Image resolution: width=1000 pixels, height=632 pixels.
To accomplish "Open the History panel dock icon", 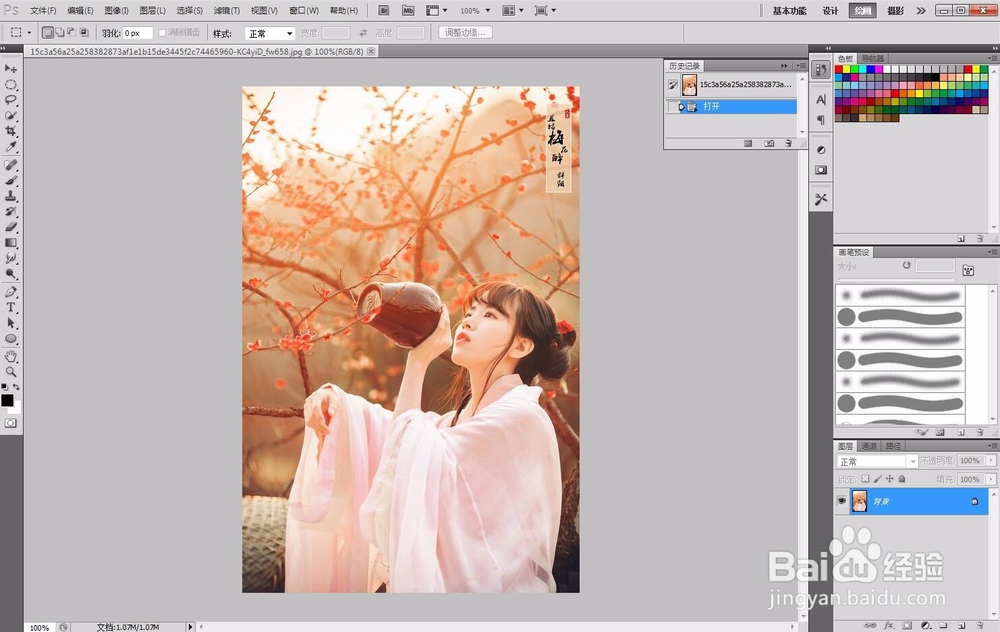I will (x=821, y=70).
